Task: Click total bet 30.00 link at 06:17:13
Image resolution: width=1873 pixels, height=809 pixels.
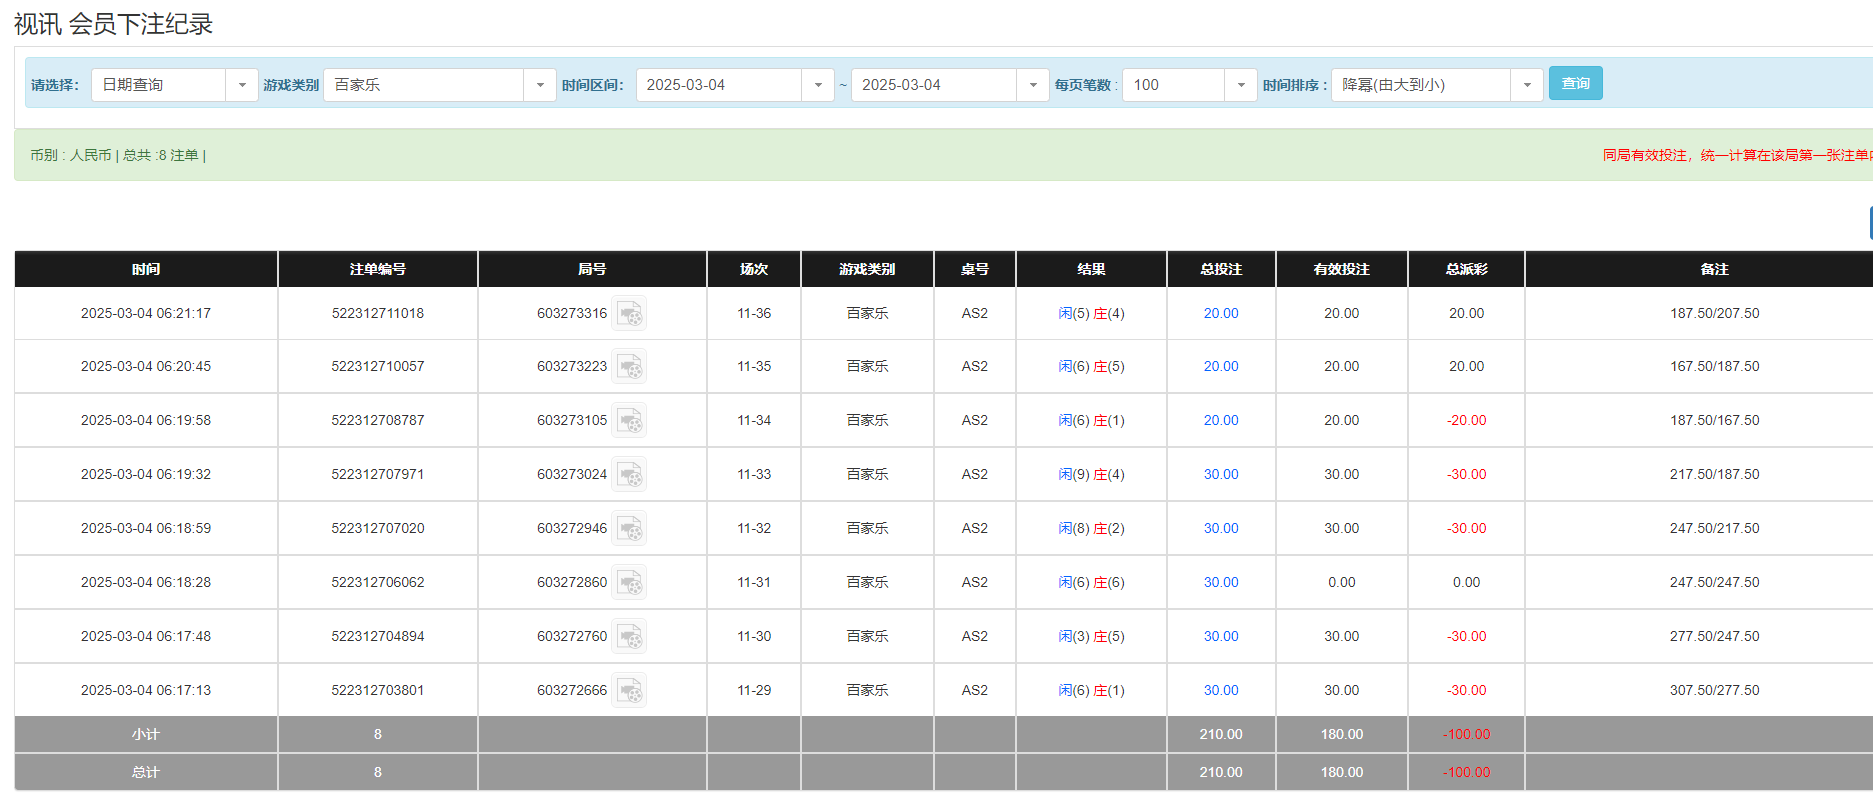Action: [1220, 691]
